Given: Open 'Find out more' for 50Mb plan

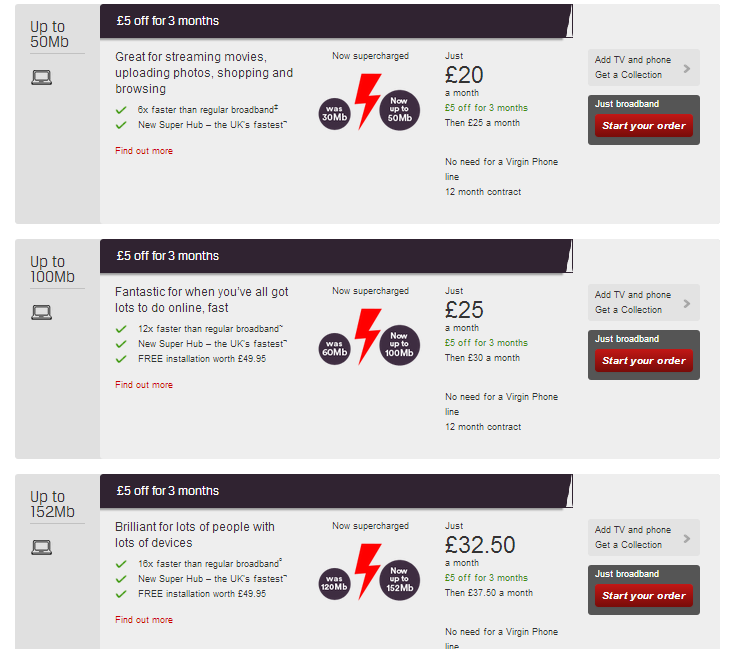Looking at the screenshot, I should click(144, 151).
